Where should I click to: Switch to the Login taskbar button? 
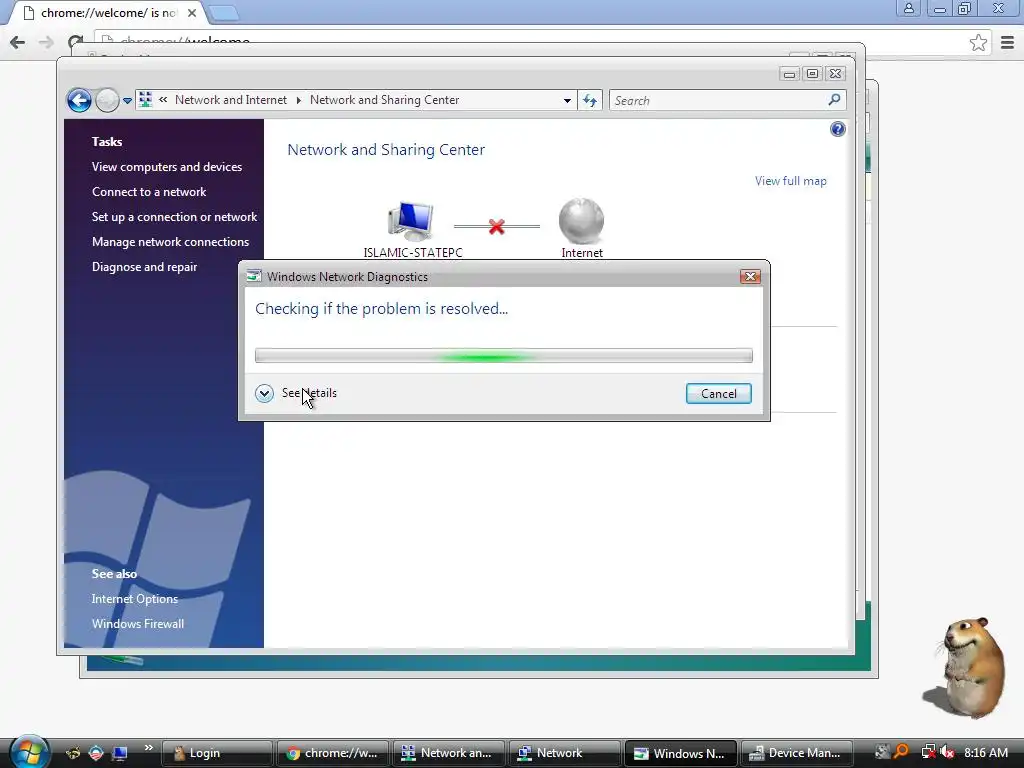(x=216, y=753)
